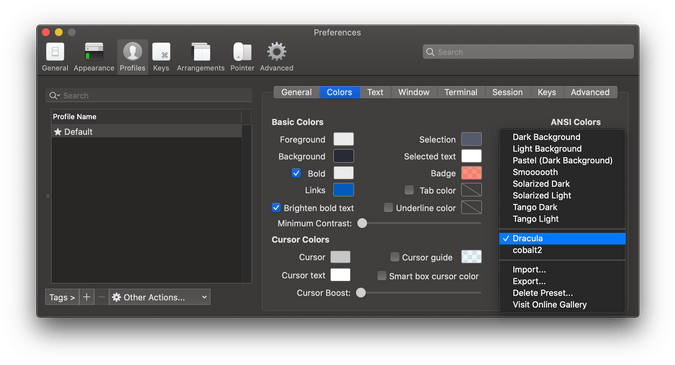Image resolution: width=675 pixels, height=365 pixels.
Task: Open the Cursor text color swatch
Action: 340,275
